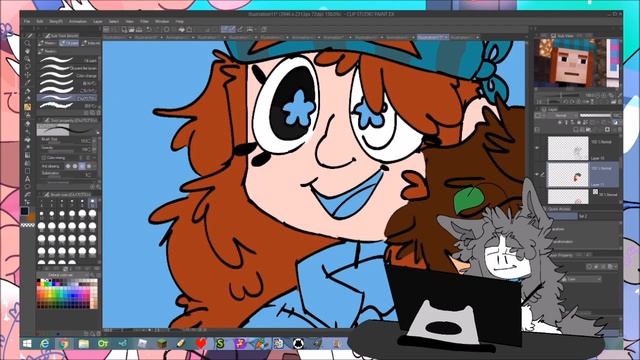Open Set 2 tab in Quick Access
Viewport: 640px width, 360px height.
click(x=583, y=216)
